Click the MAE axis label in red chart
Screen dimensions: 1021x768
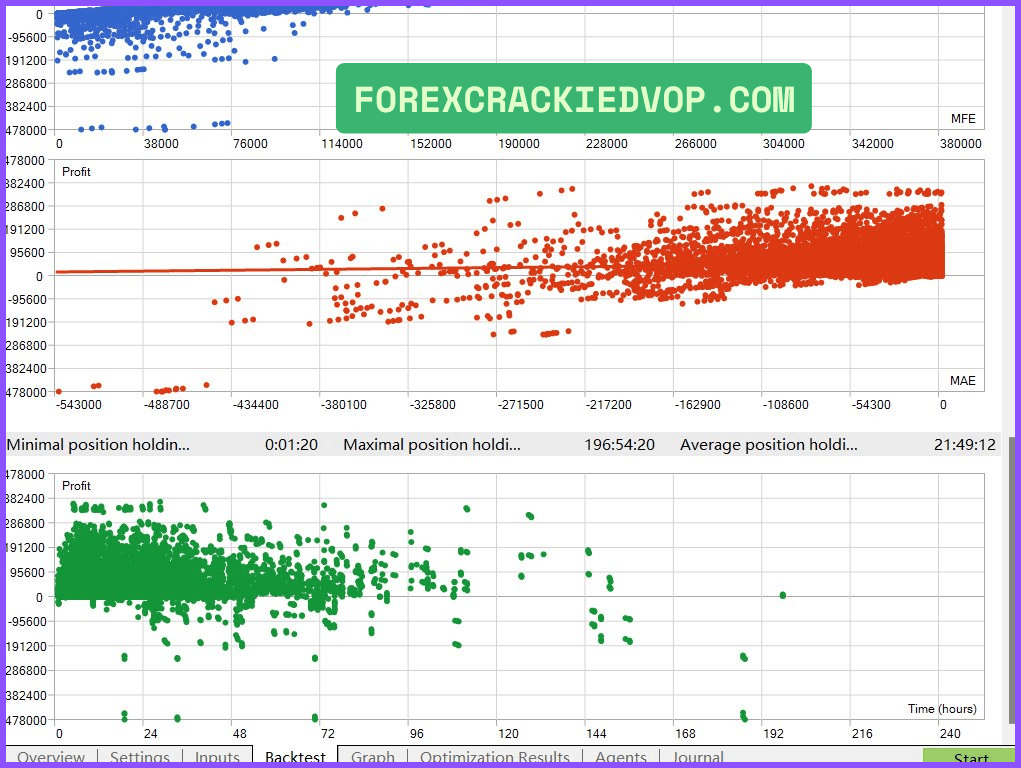pyautogui.click(x=962, y=380)
